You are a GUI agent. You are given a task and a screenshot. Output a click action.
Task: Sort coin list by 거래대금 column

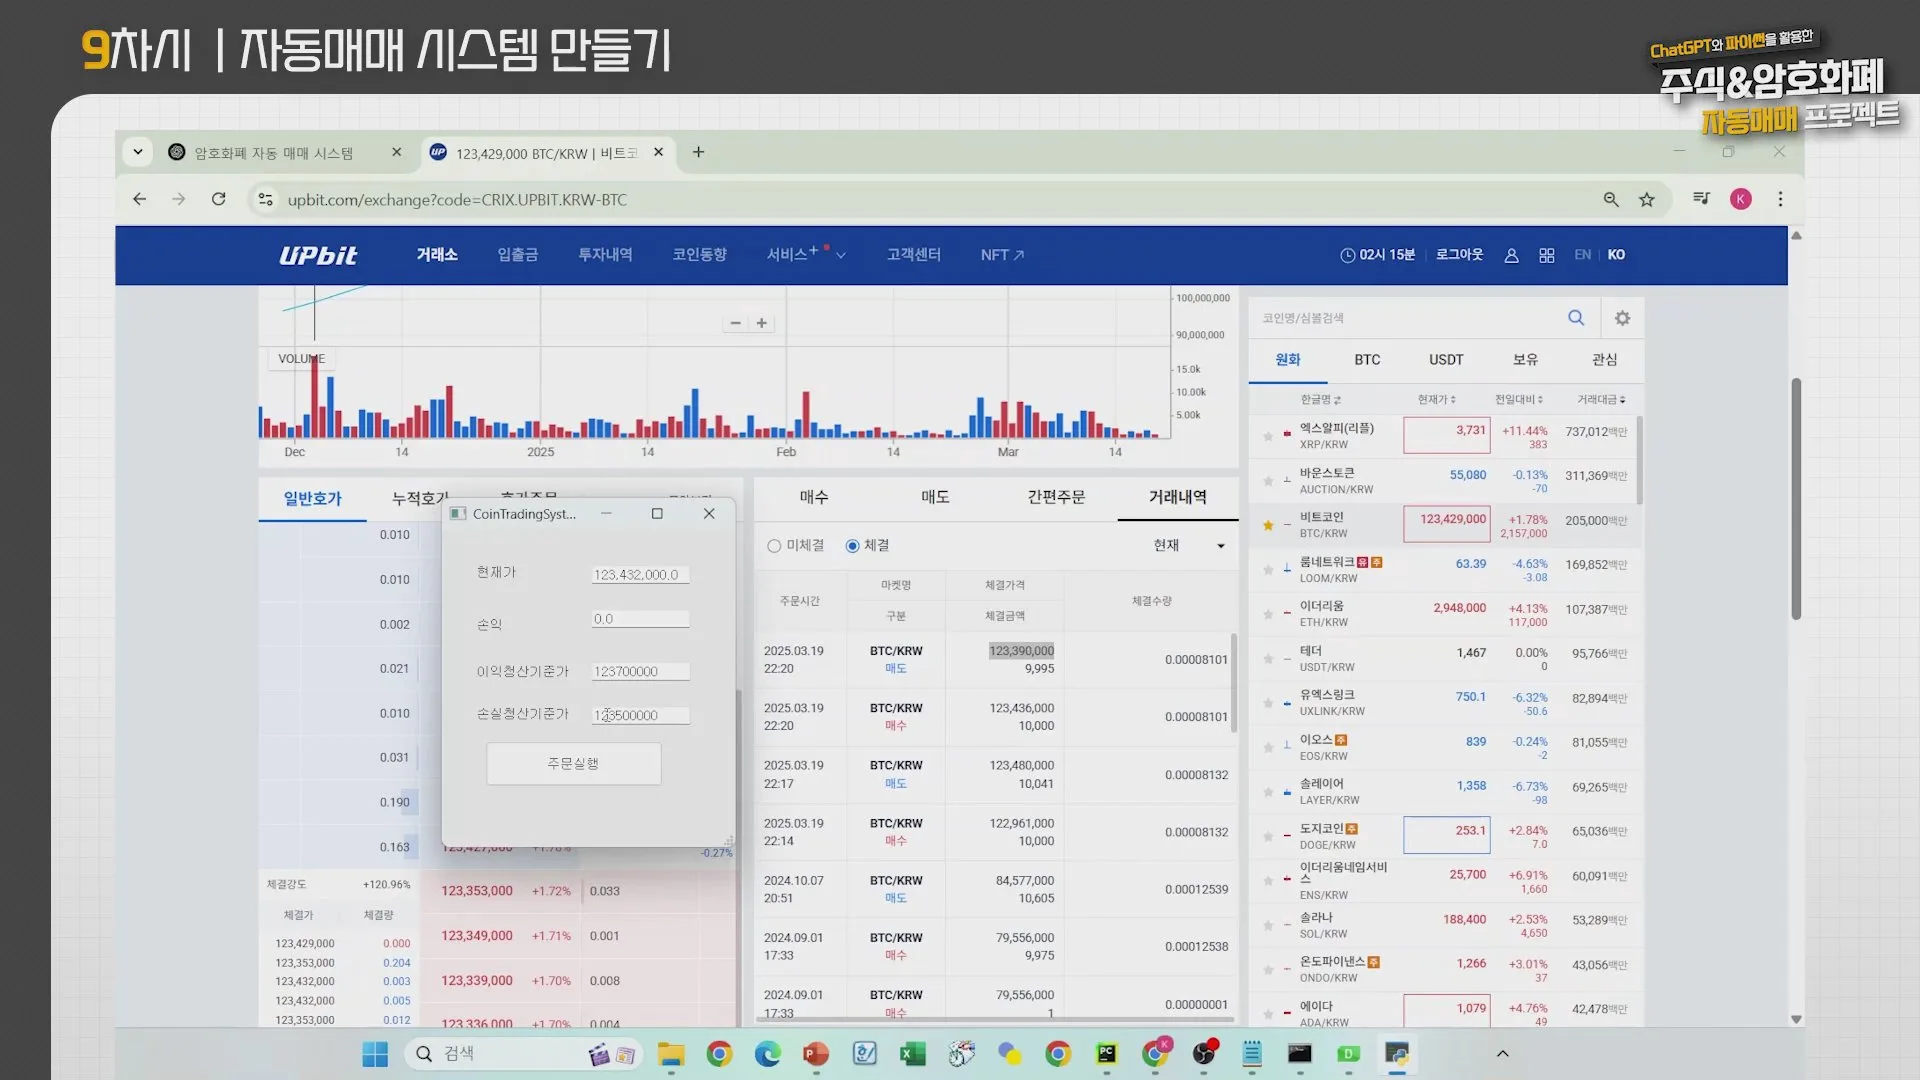coord(1601,400)
